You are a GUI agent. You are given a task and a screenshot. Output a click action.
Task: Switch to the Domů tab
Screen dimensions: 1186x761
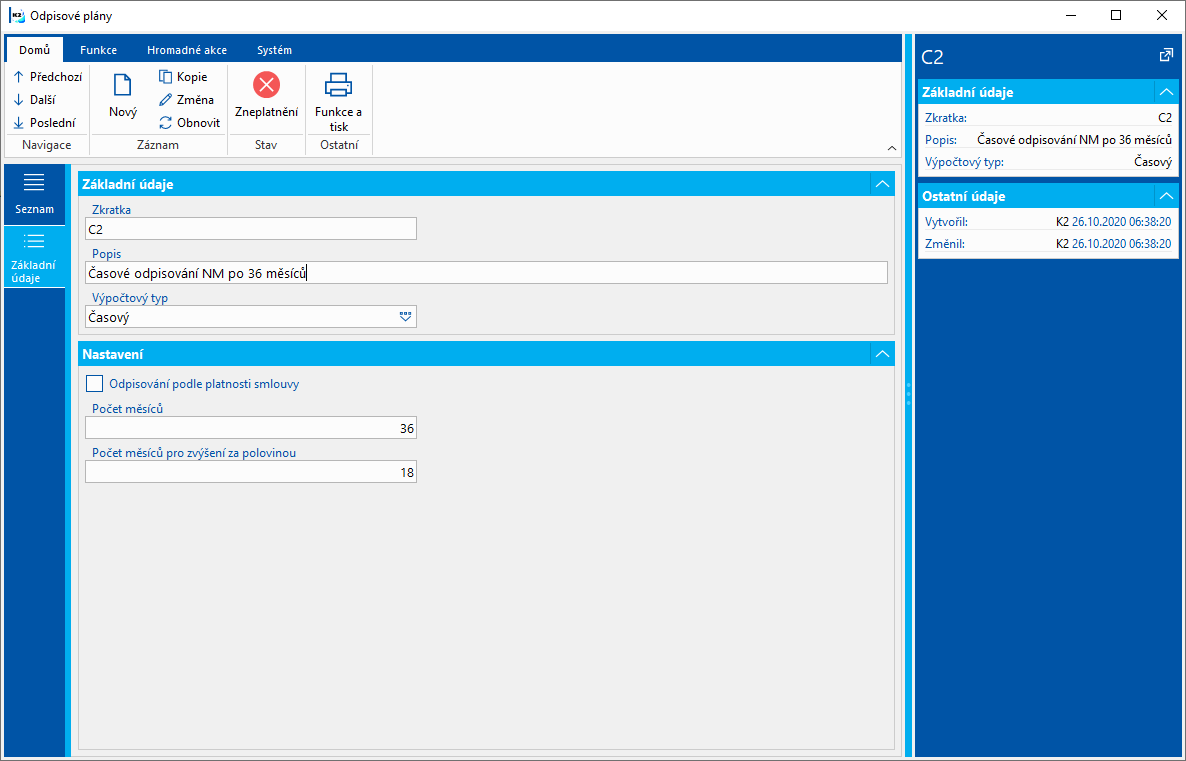pyautogui.click(x=35, y=50)
